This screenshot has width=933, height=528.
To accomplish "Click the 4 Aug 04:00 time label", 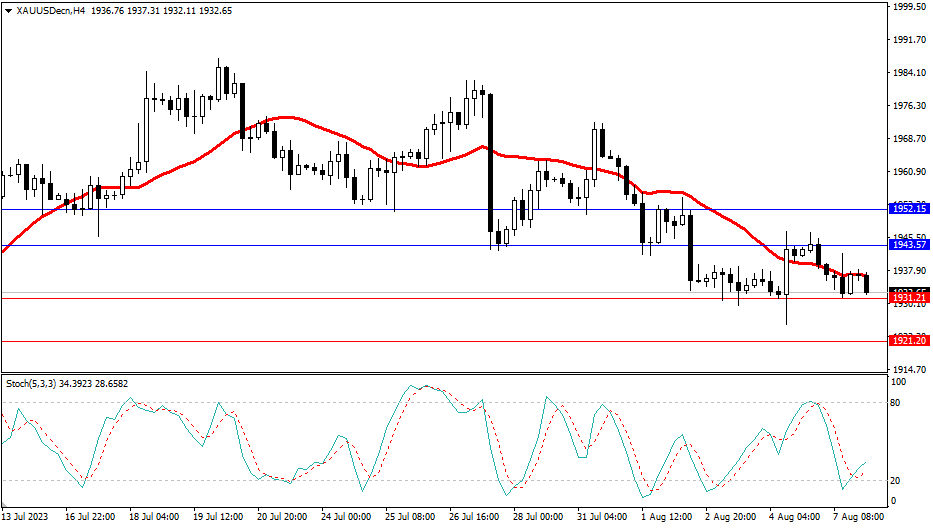I will pos(795,517).
